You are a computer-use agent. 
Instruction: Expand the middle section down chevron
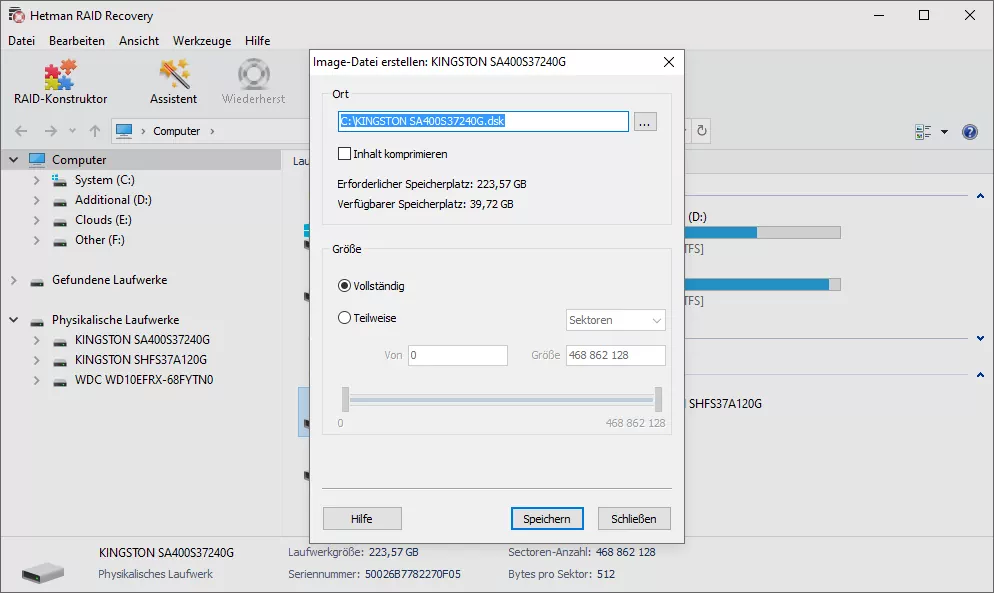point(981,339)
